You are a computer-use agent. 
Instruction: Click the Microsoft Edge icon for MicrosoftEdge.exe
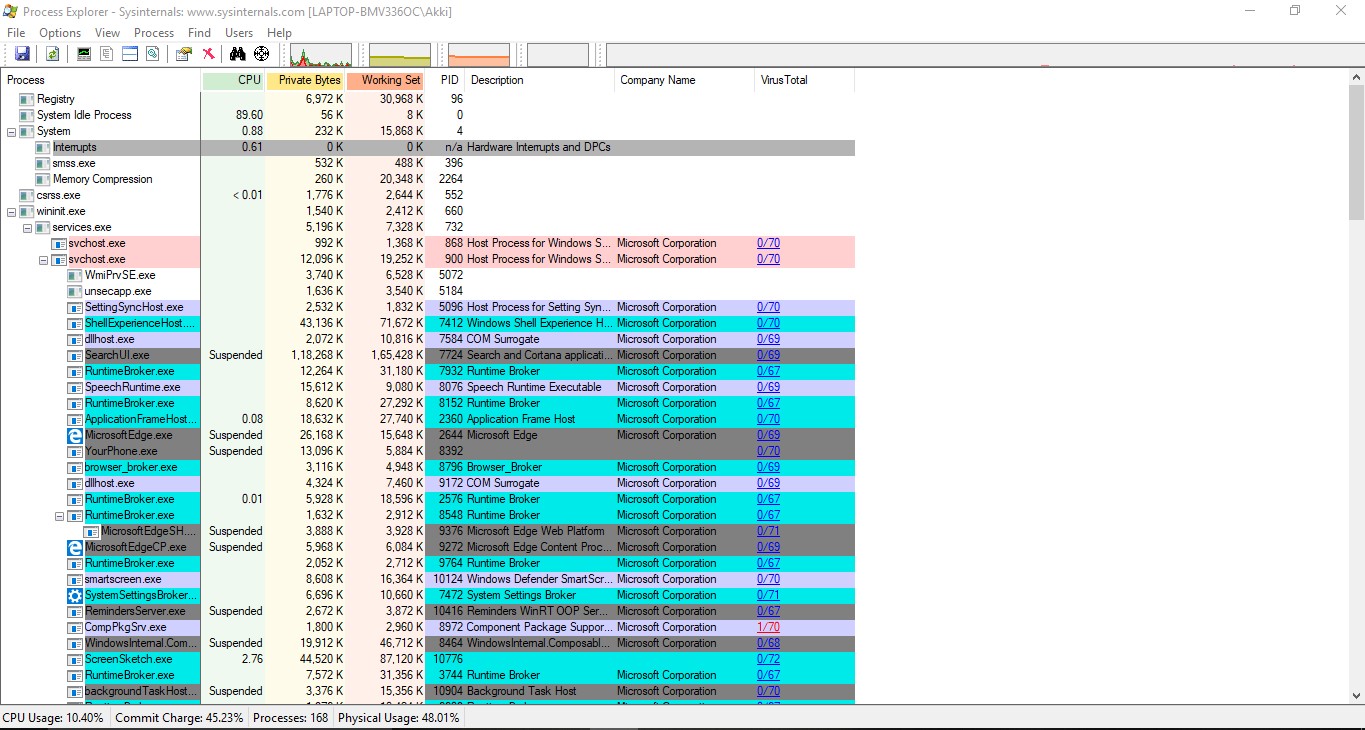tap(75, 435)
